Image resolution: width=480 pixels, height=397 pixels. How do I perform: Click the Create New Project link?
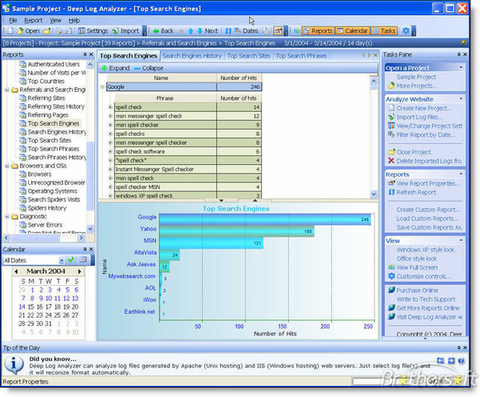tap(424, 108)
